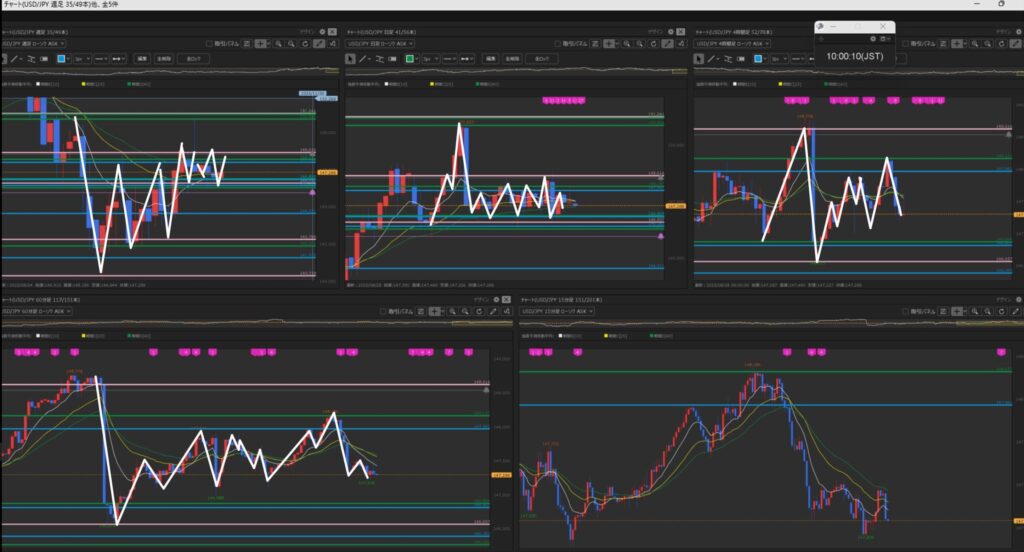The height and width of the screenshot is (552, 1024).
Task: Open line style dropdown in weekly chart
Action: 101,59
